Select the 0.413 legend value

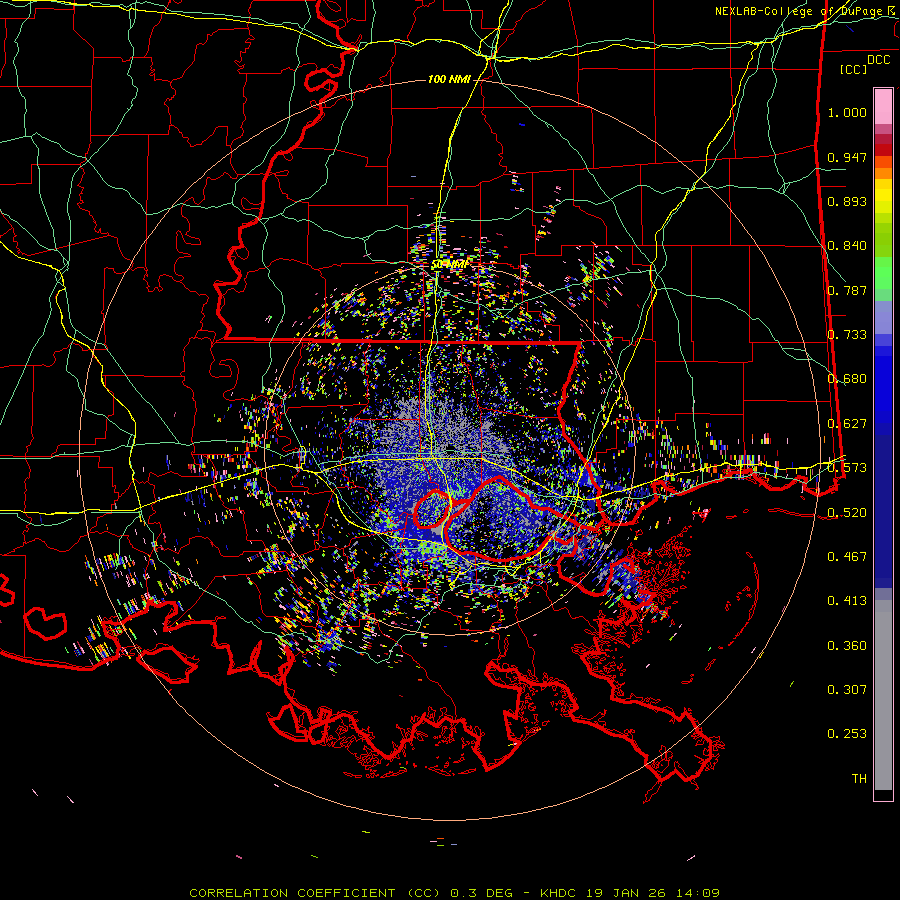[847, 601]
